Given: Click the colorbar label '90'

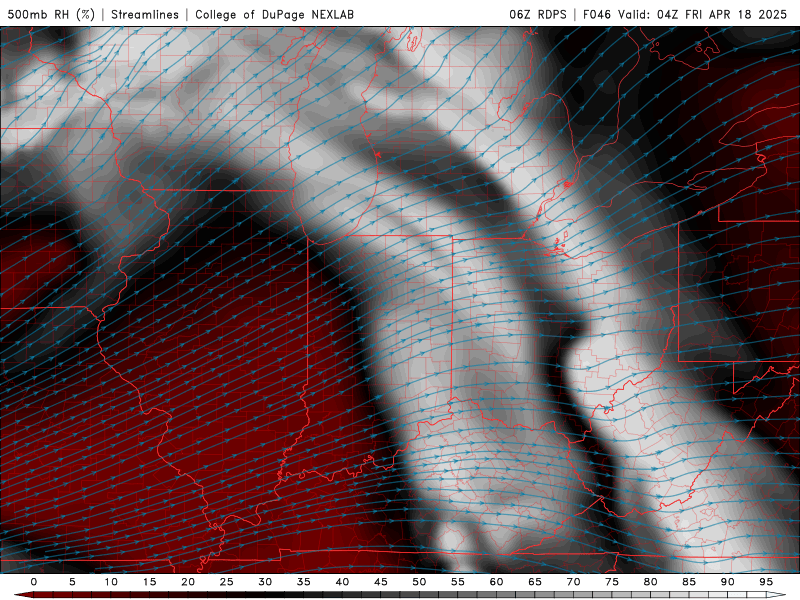Looking at the screenshot, I should pos(728,582).
